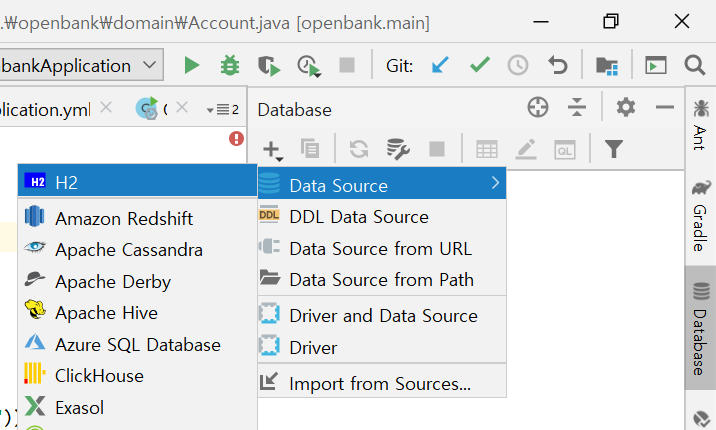The height and width of the screenshot is (430, 716).
Task: Pick Amazon Redshift from list
Action: tap(137, 219)
